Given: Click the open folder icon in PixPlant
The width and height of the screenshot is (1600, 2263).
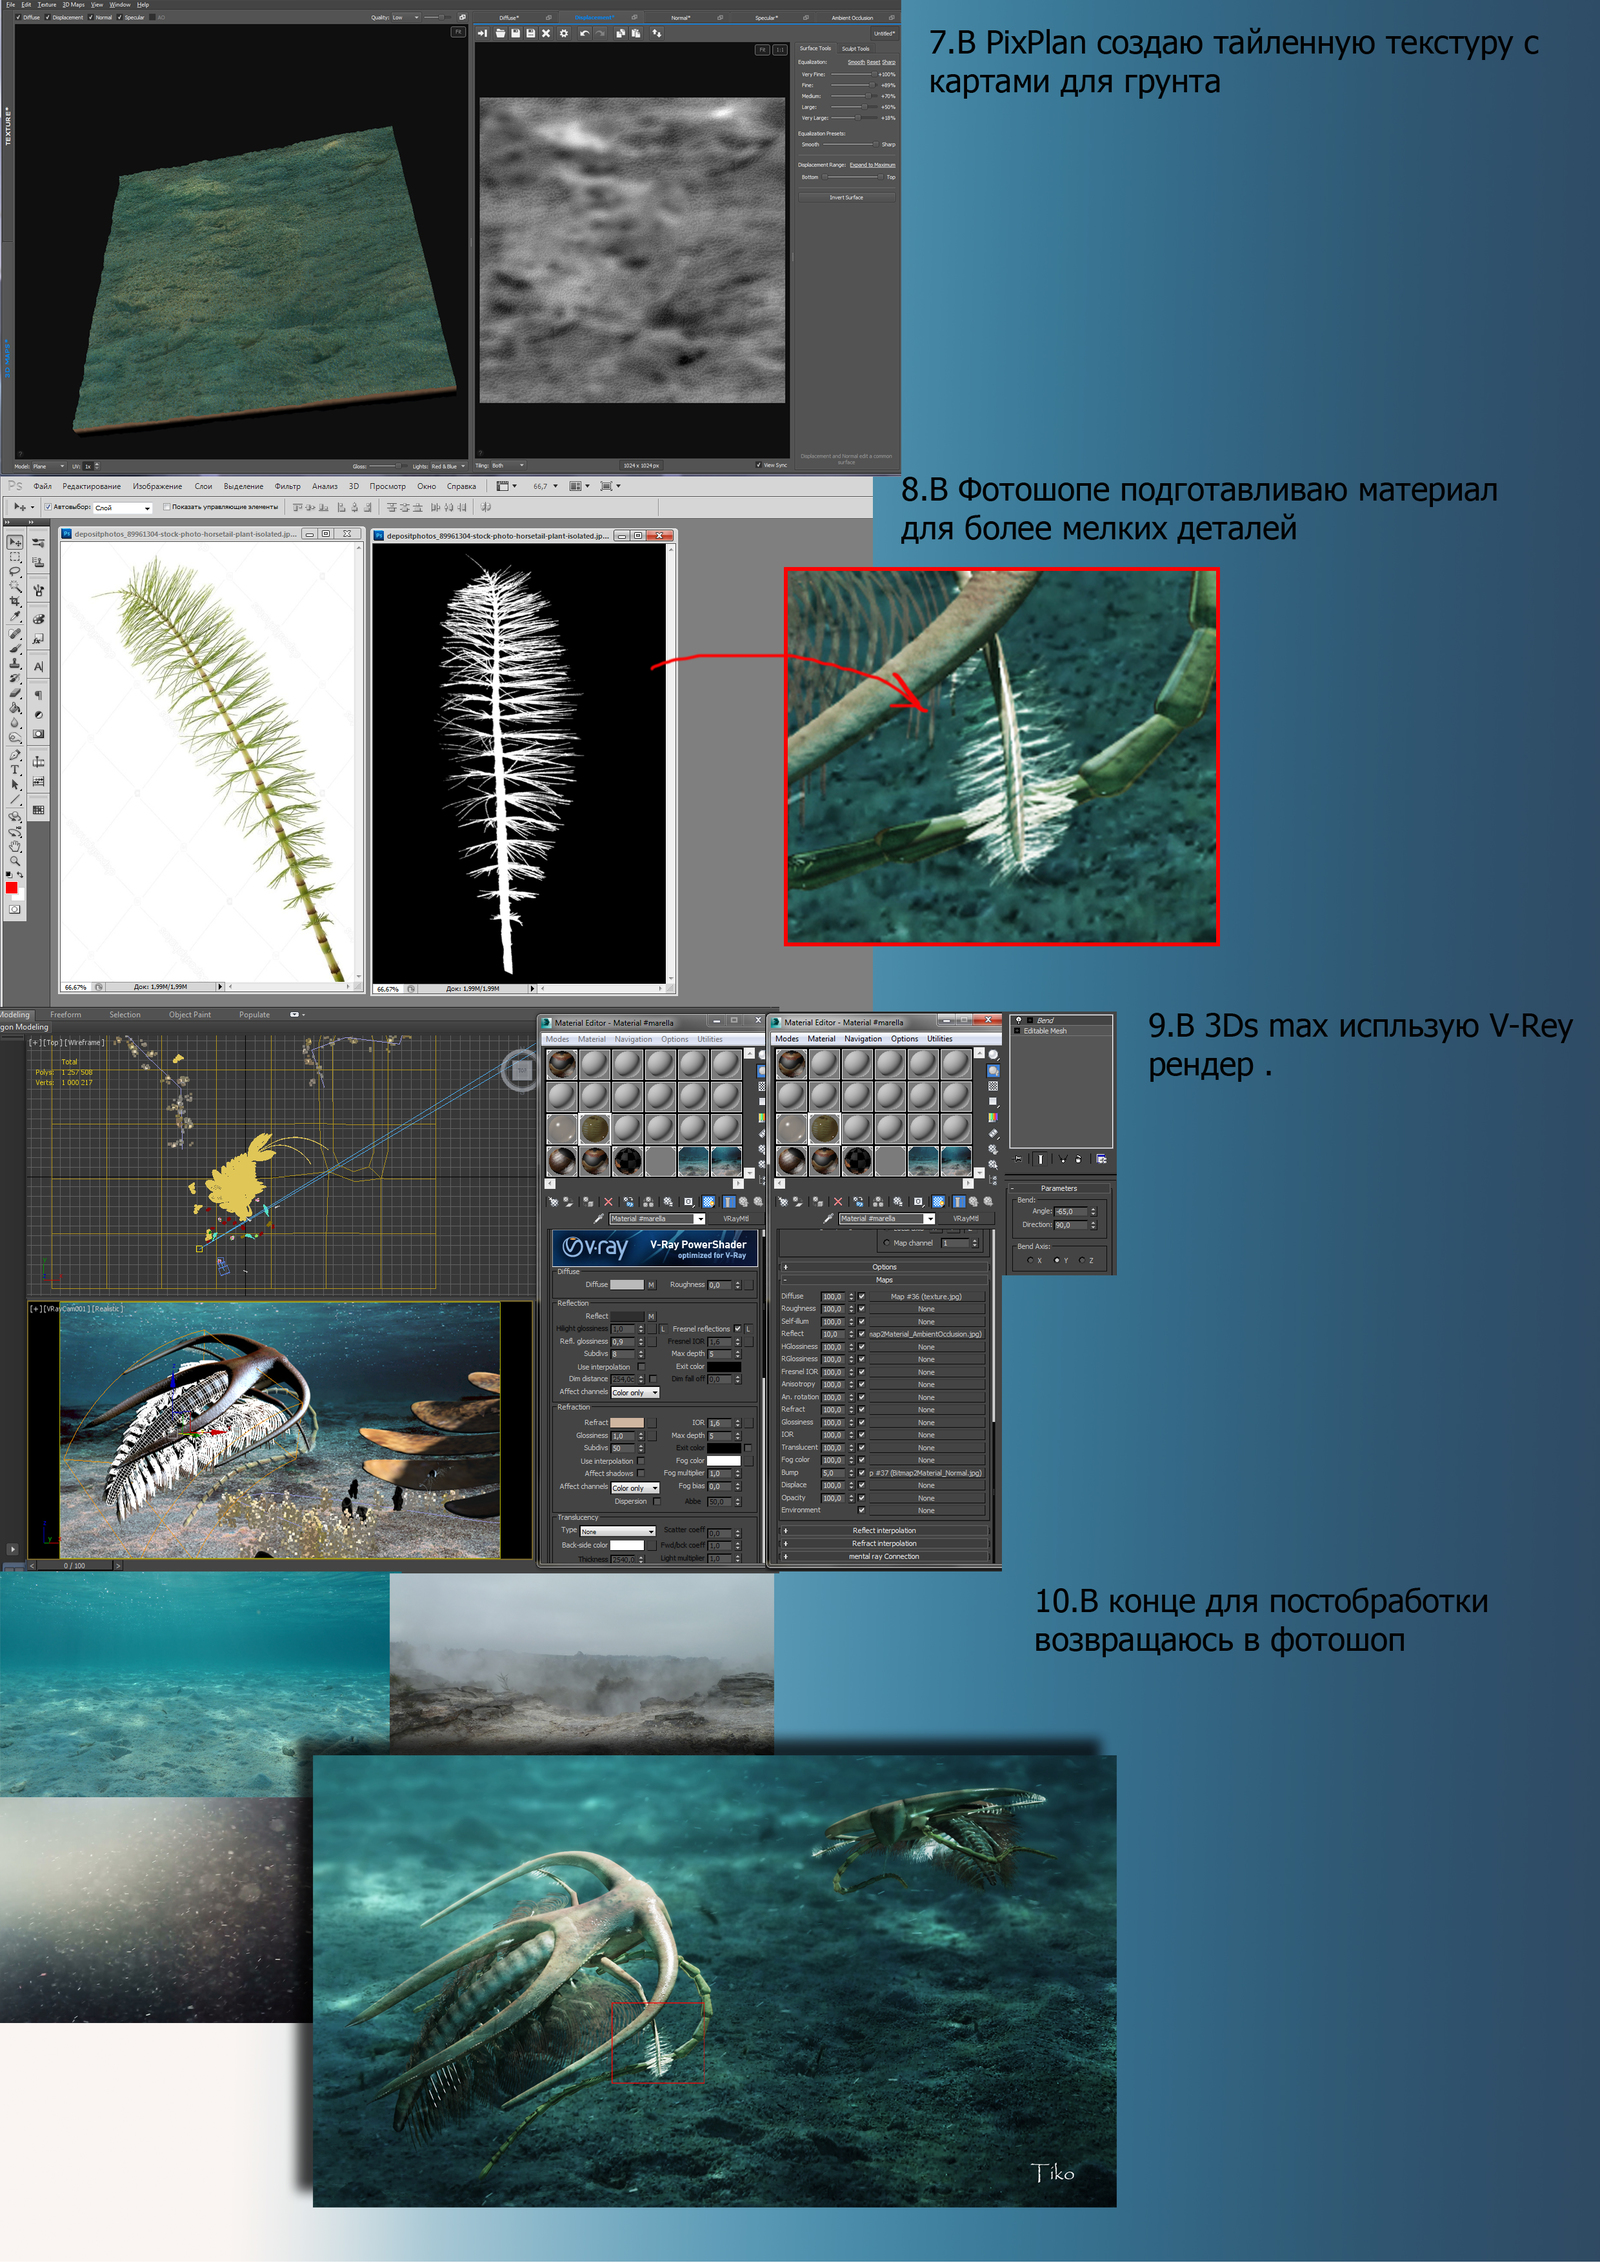Looking at the screenshot, I should [500, 33].
